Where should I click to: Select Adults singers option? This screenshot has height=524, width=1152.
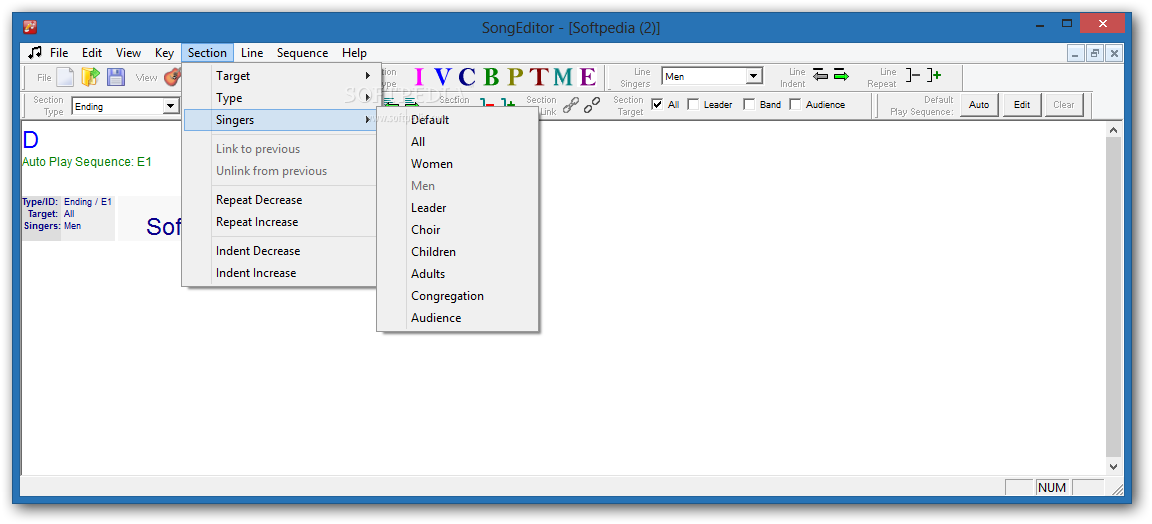click(458, 274)
